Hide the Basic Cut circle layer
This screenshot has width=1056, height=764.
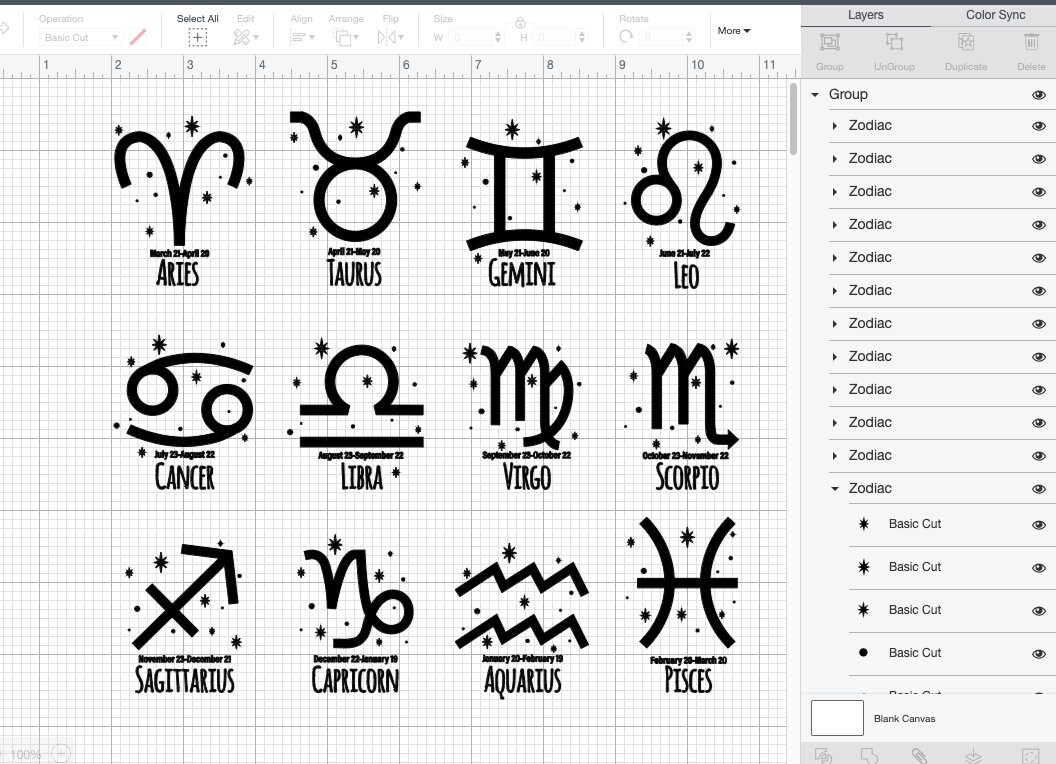click(x=1039, y=653)
